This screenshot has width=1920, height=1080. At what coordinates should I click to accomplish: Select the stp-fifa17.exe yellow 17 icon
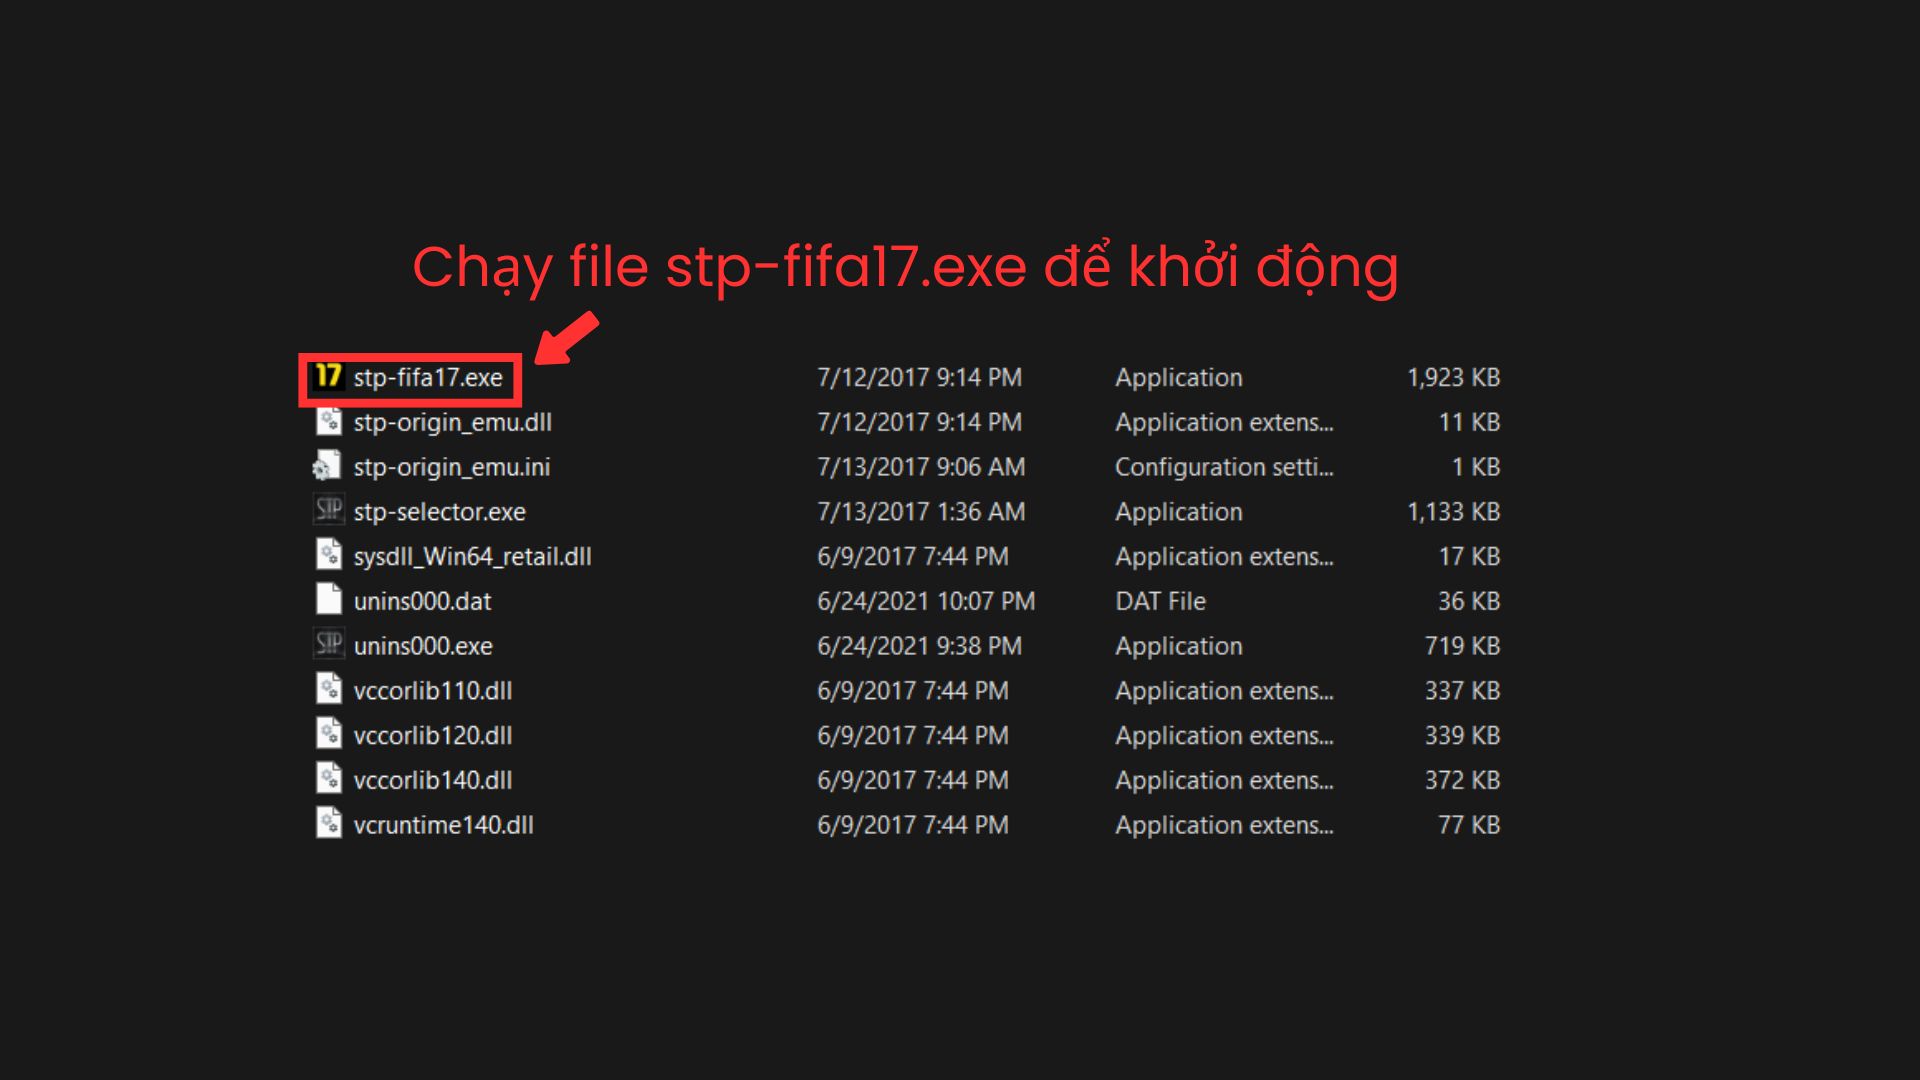point(328,376)
